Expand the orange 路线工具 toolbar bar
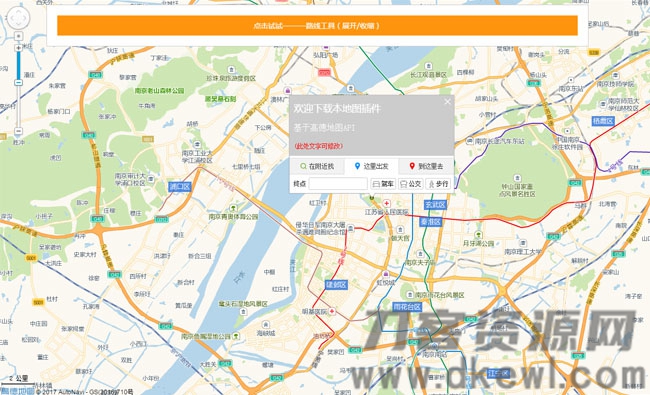Image resolution: width=650 pixels, height=395 pixels. click(317, 26)
